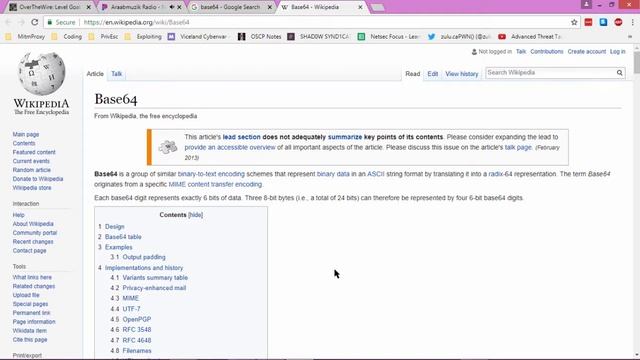Select the Article tab
Screen dimensions: 640x360
click(95, 74)
